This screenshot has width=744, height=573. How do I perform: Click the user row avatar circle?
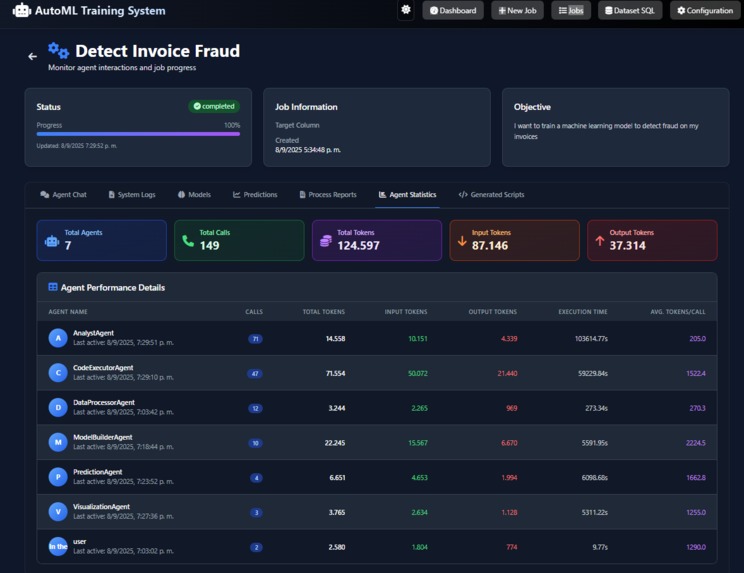click(58, 546)
